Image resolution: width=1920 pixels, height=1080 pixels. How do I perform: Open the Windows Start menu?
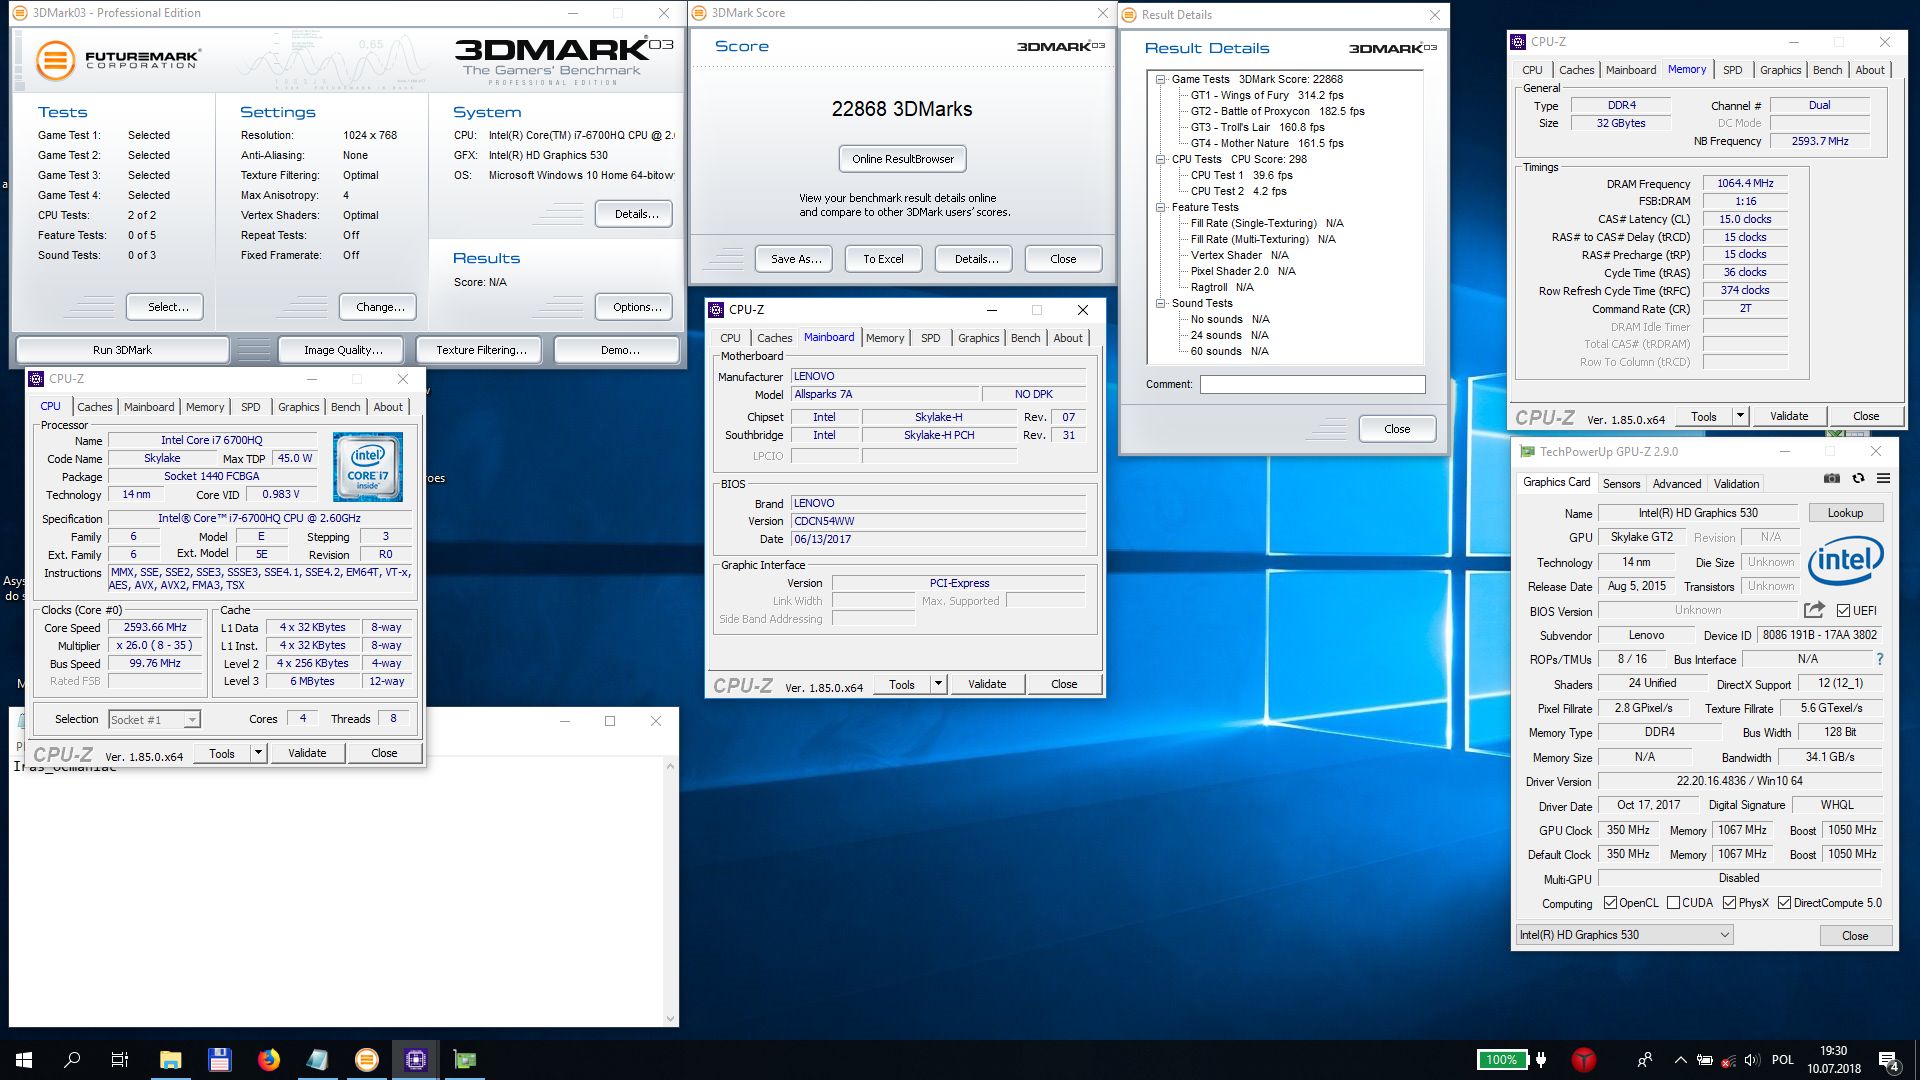[24, 1060]
